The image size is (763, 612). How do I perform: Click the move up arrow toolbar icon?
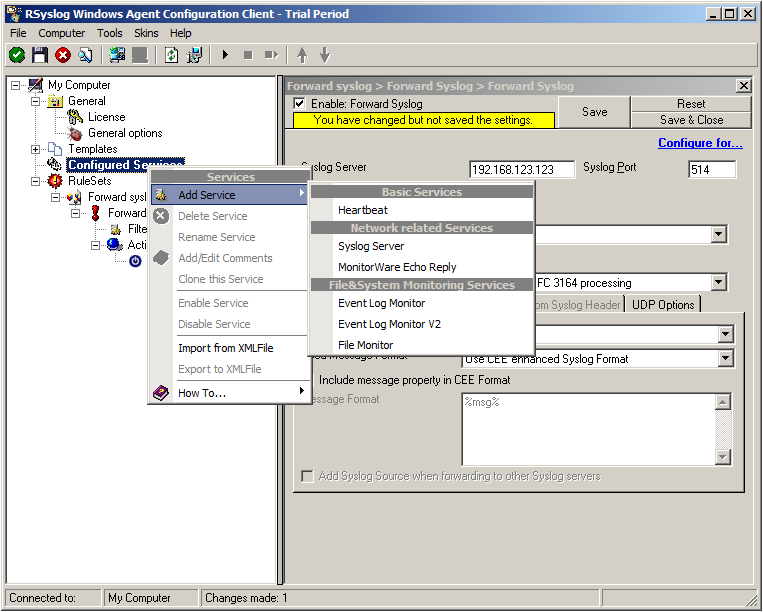pos(302,55)
